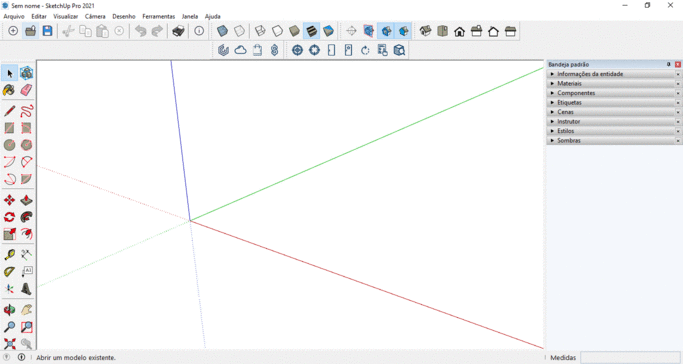
Task: Select the Circle tool
Action: tap(9, 145)
